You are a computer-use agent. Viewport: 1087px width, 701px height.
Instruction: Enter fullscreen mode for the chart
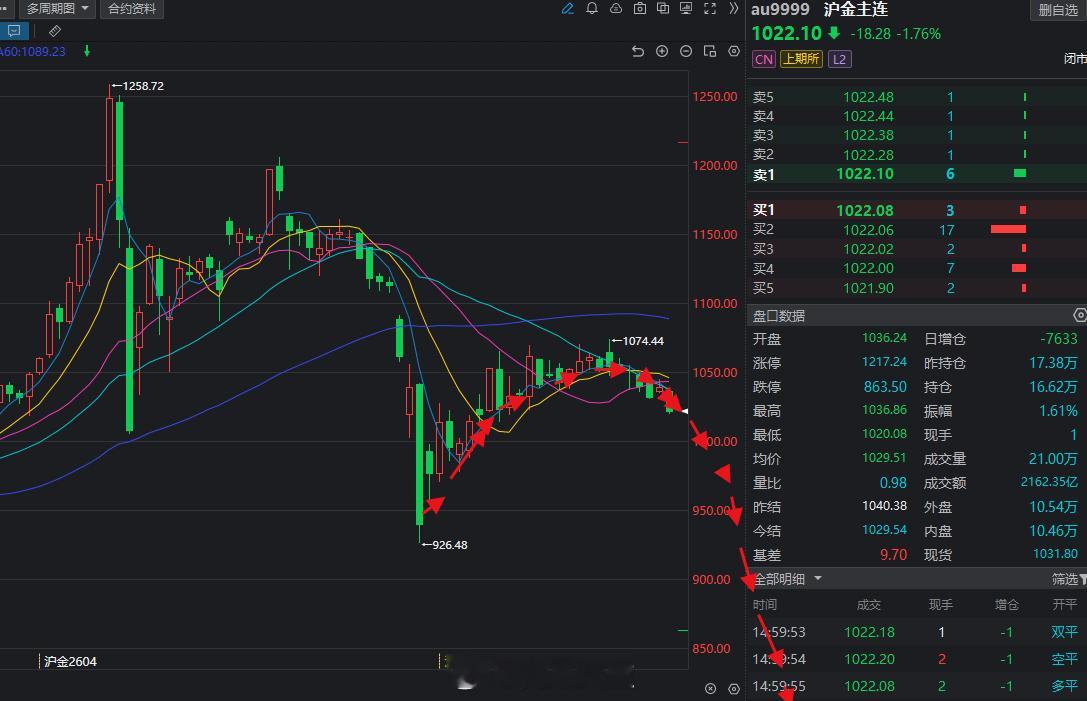(711, 10)
